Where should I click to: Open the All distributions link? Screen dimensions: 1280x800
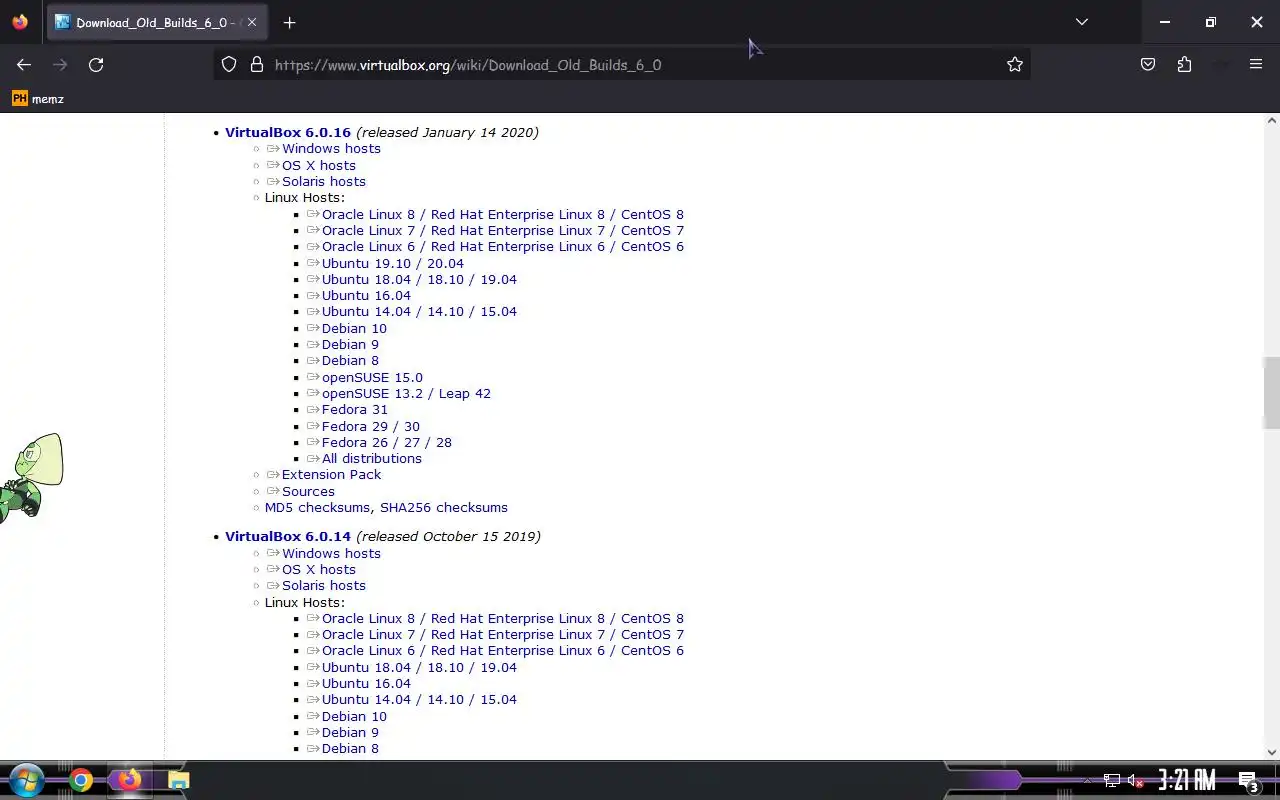371,459
